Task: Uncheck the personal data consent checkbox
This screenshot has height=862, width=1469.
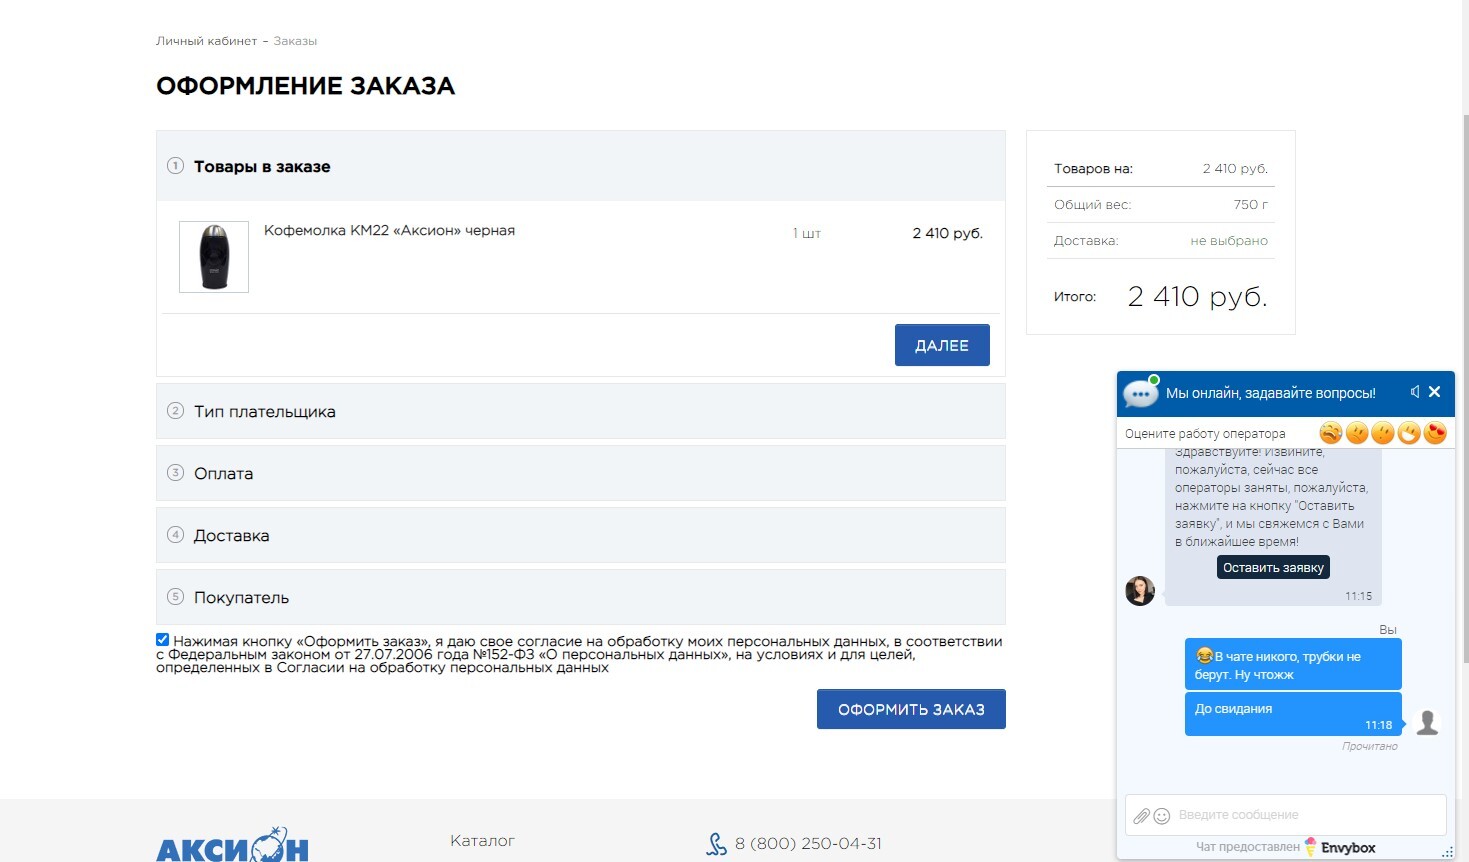Action: (x=163, y=640)
